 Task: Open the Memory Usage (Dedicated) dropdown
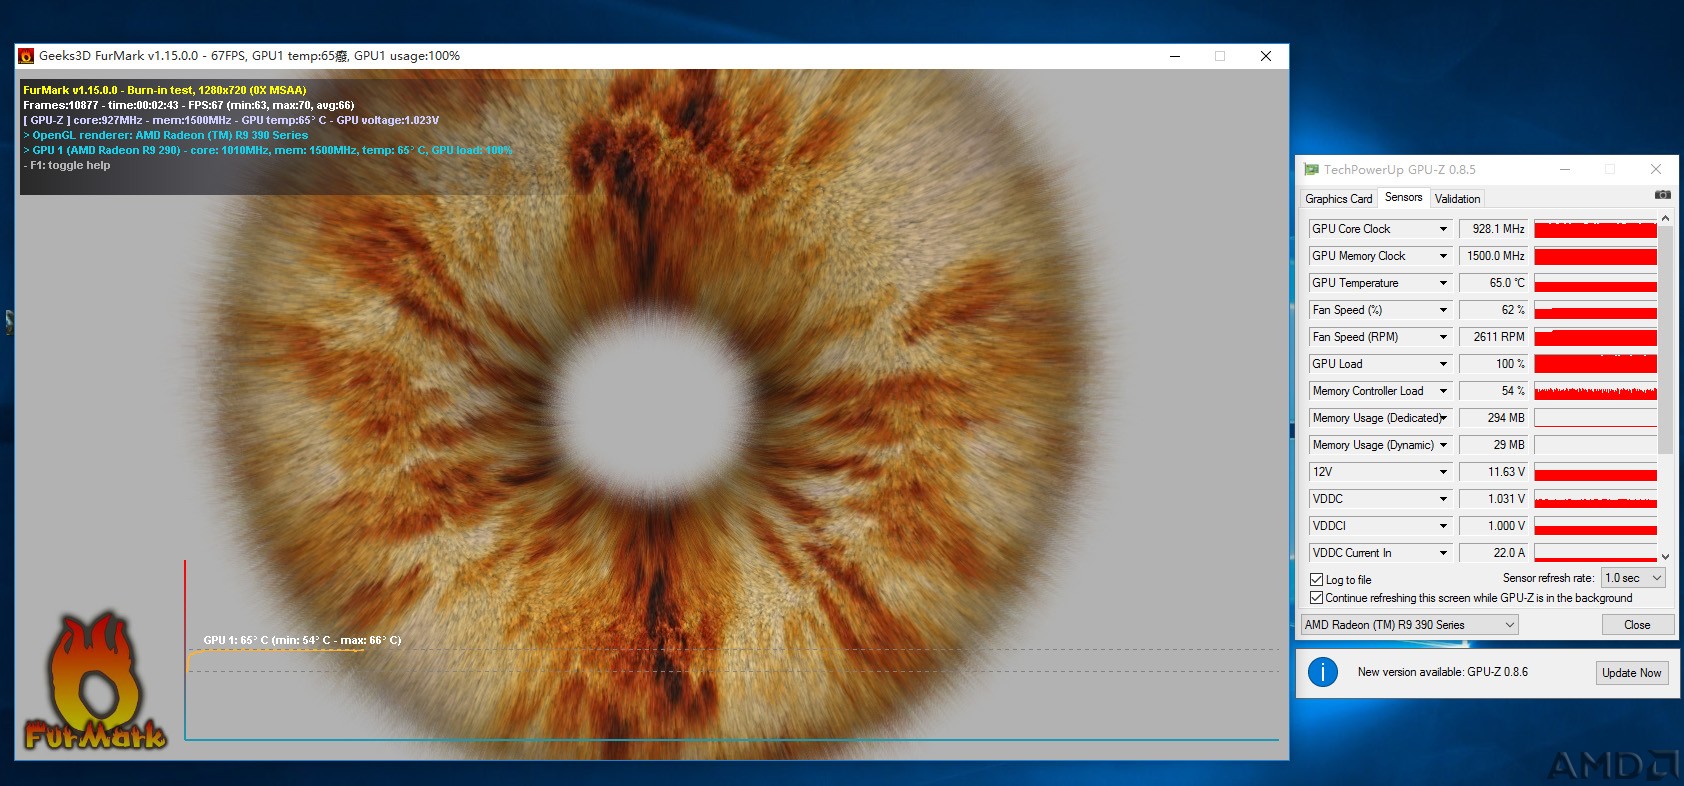point(1443,418)
